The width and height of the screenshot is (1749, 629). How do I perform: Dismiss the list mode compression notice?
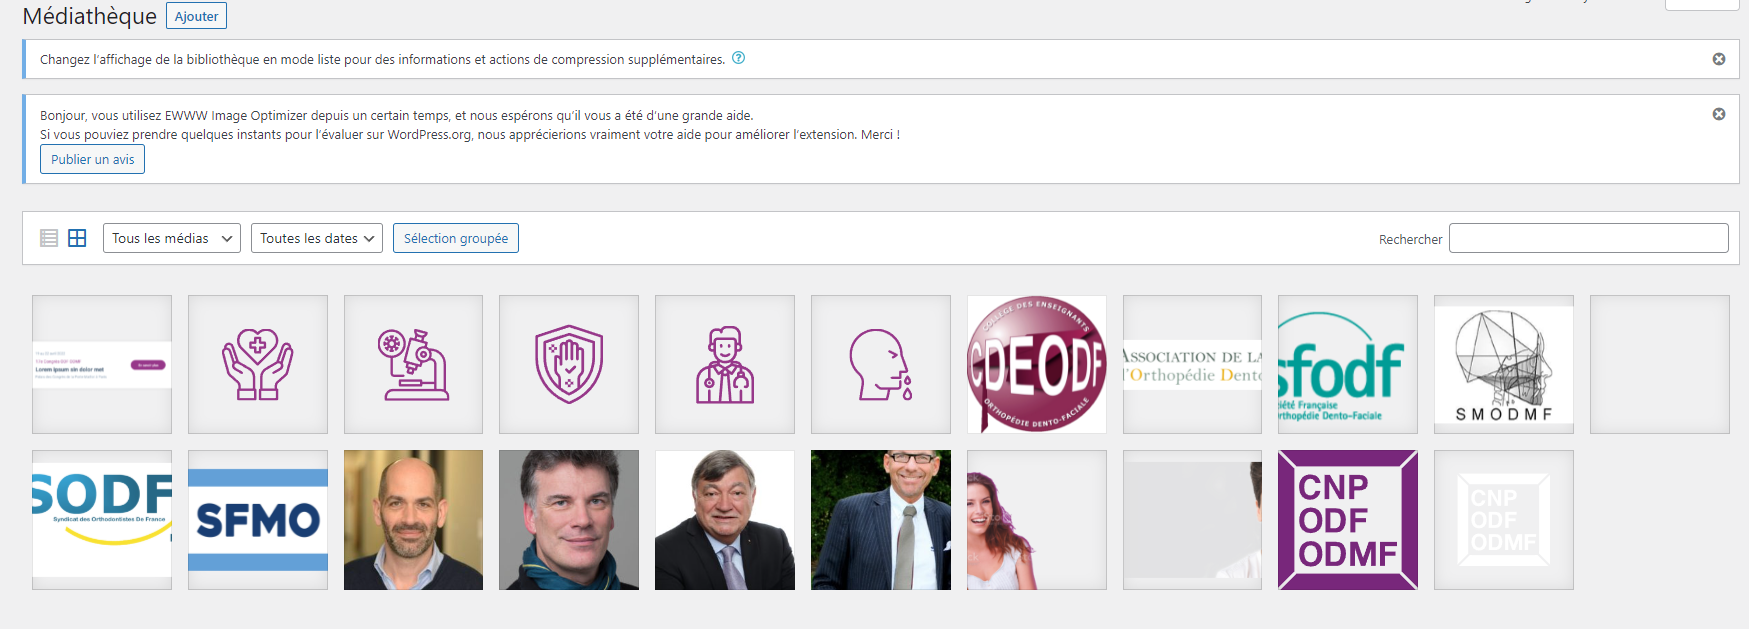tap(1718, 59)
